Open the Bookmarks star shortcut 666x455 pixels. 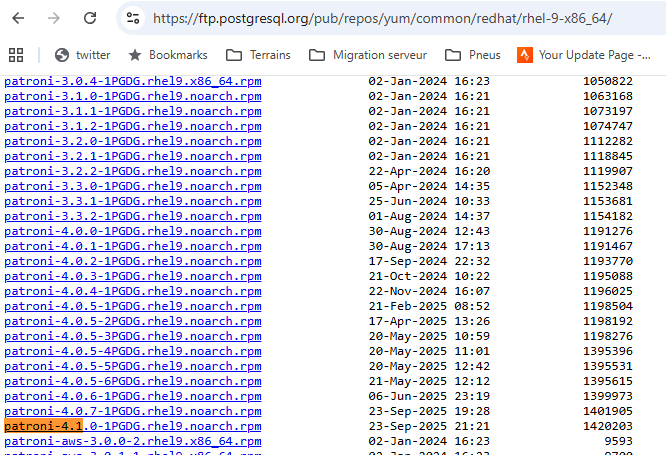(x=169, y=54)
